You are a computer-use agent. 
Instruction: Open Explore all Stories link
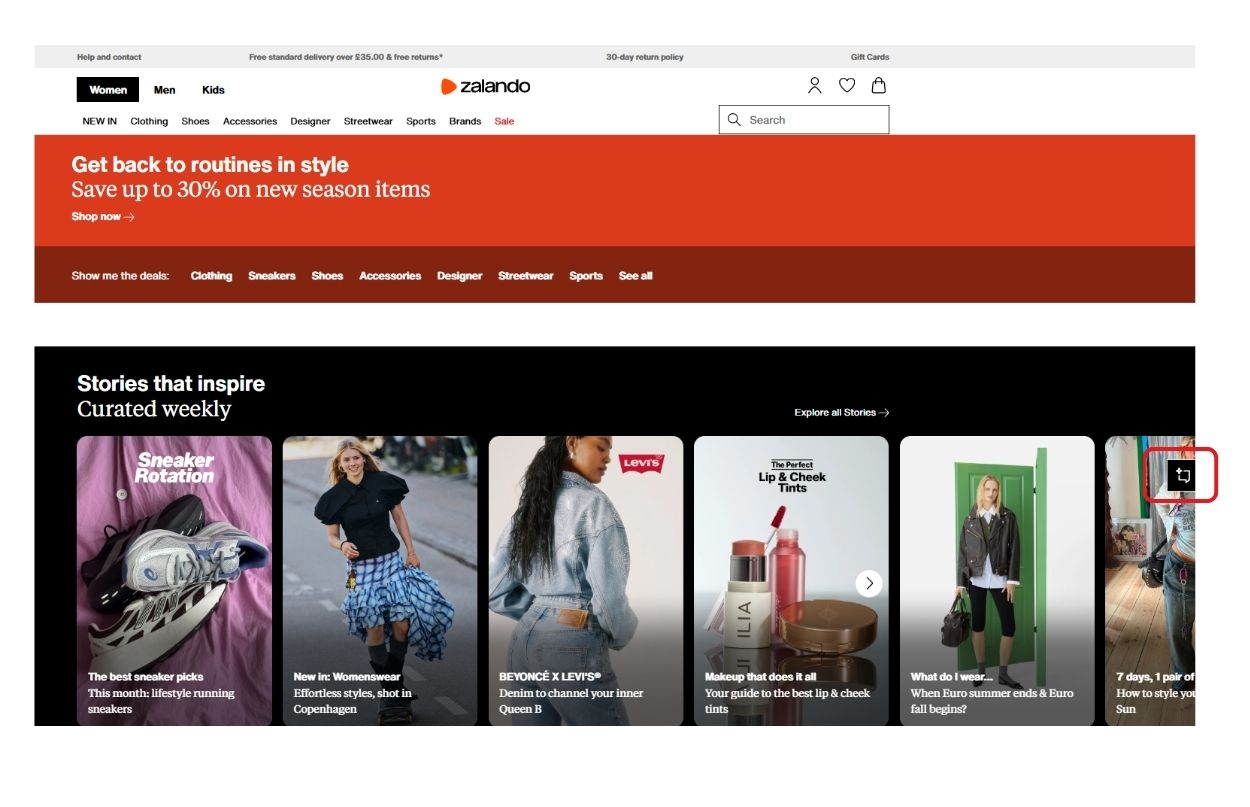pyautogui.click(x=842, y=412)
